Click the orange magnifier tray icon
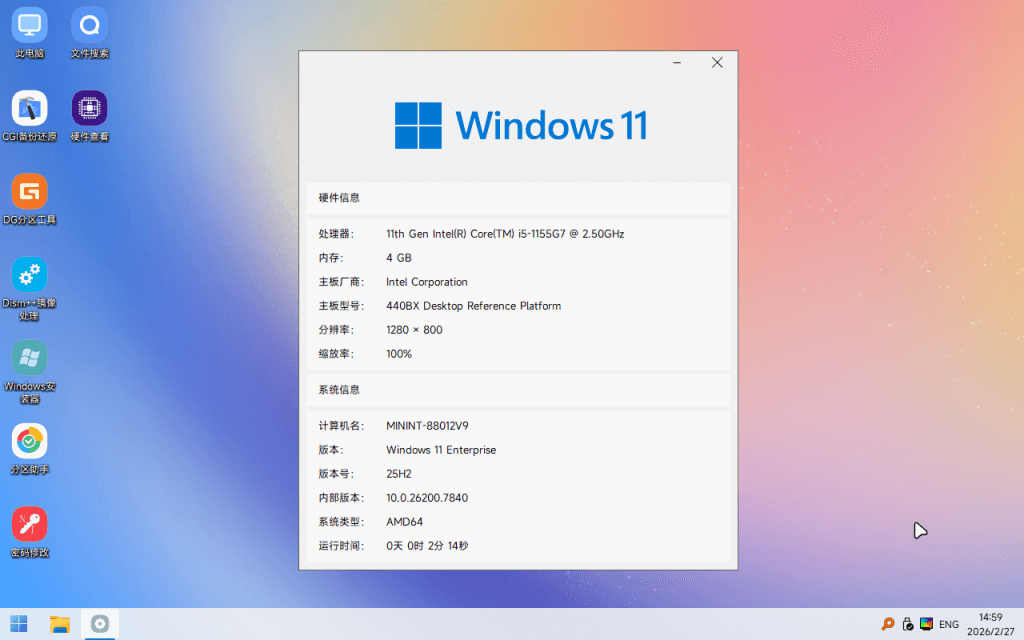This screenshot has width=1024, height=640. (888, 624)
